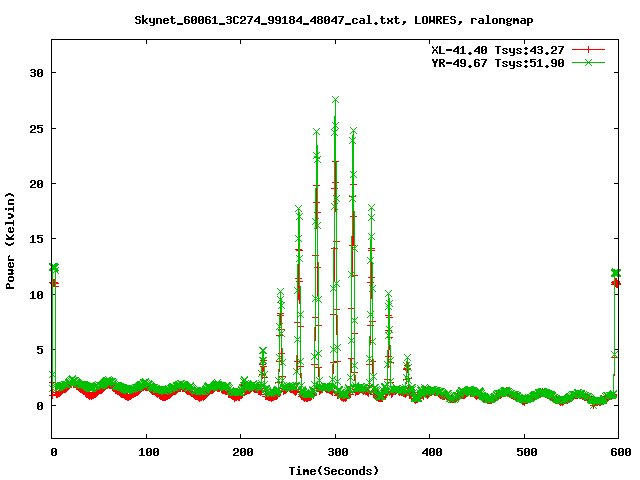The image size is (640, 480).
Task: Click the green YR legend line sample
Action: point(588,62)
